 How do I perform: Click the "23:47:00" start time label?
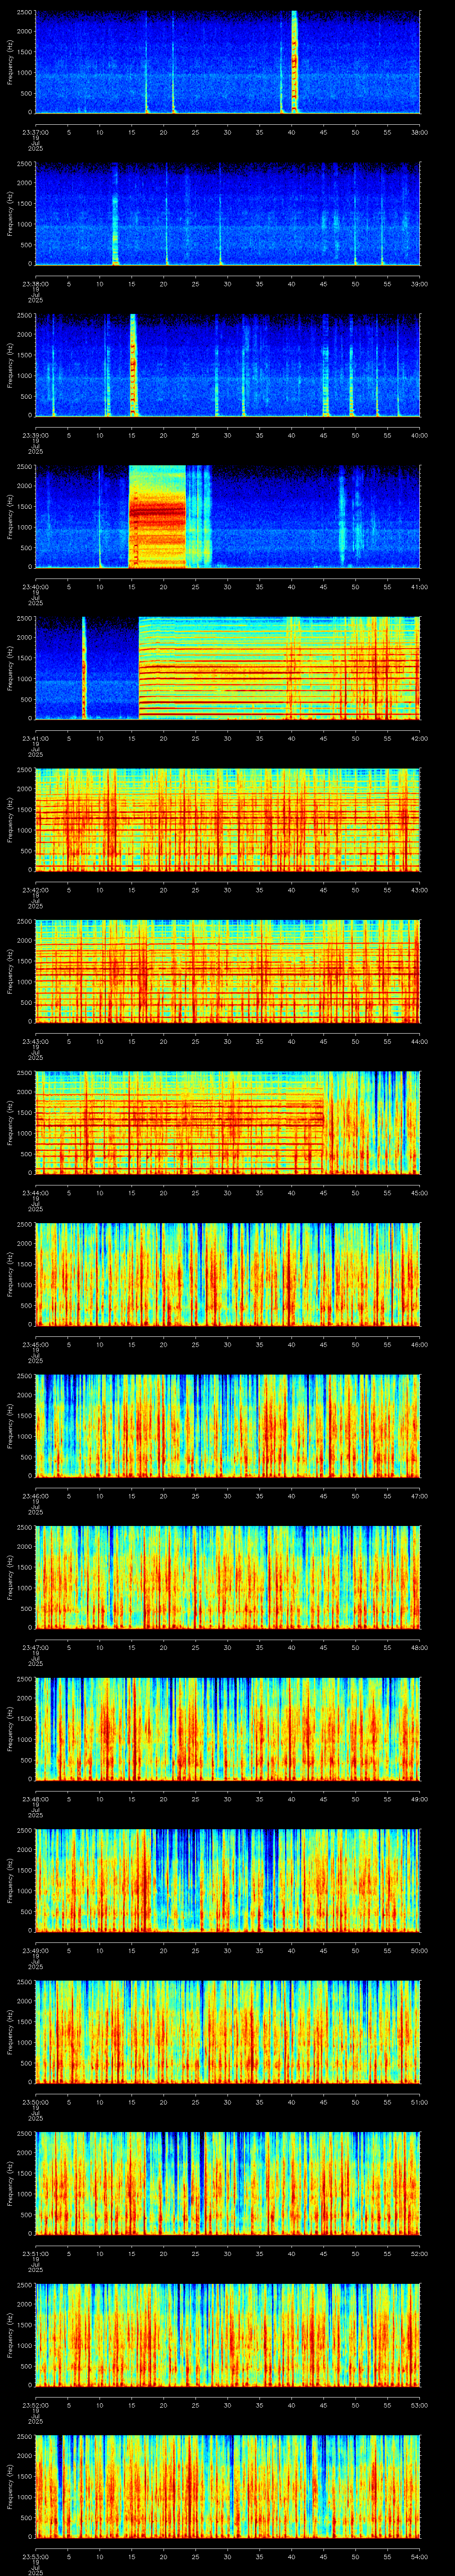[35, 1647]
